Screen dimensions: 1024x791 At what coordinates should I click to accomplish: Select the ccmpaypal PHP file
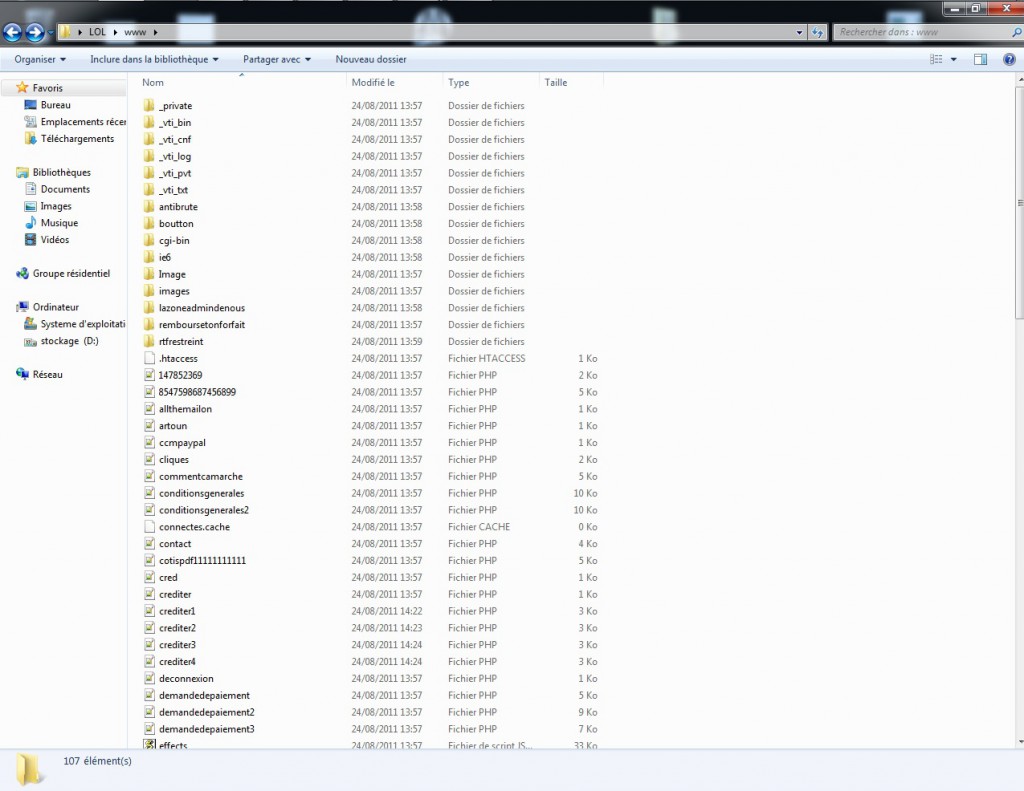pos(182,443)
